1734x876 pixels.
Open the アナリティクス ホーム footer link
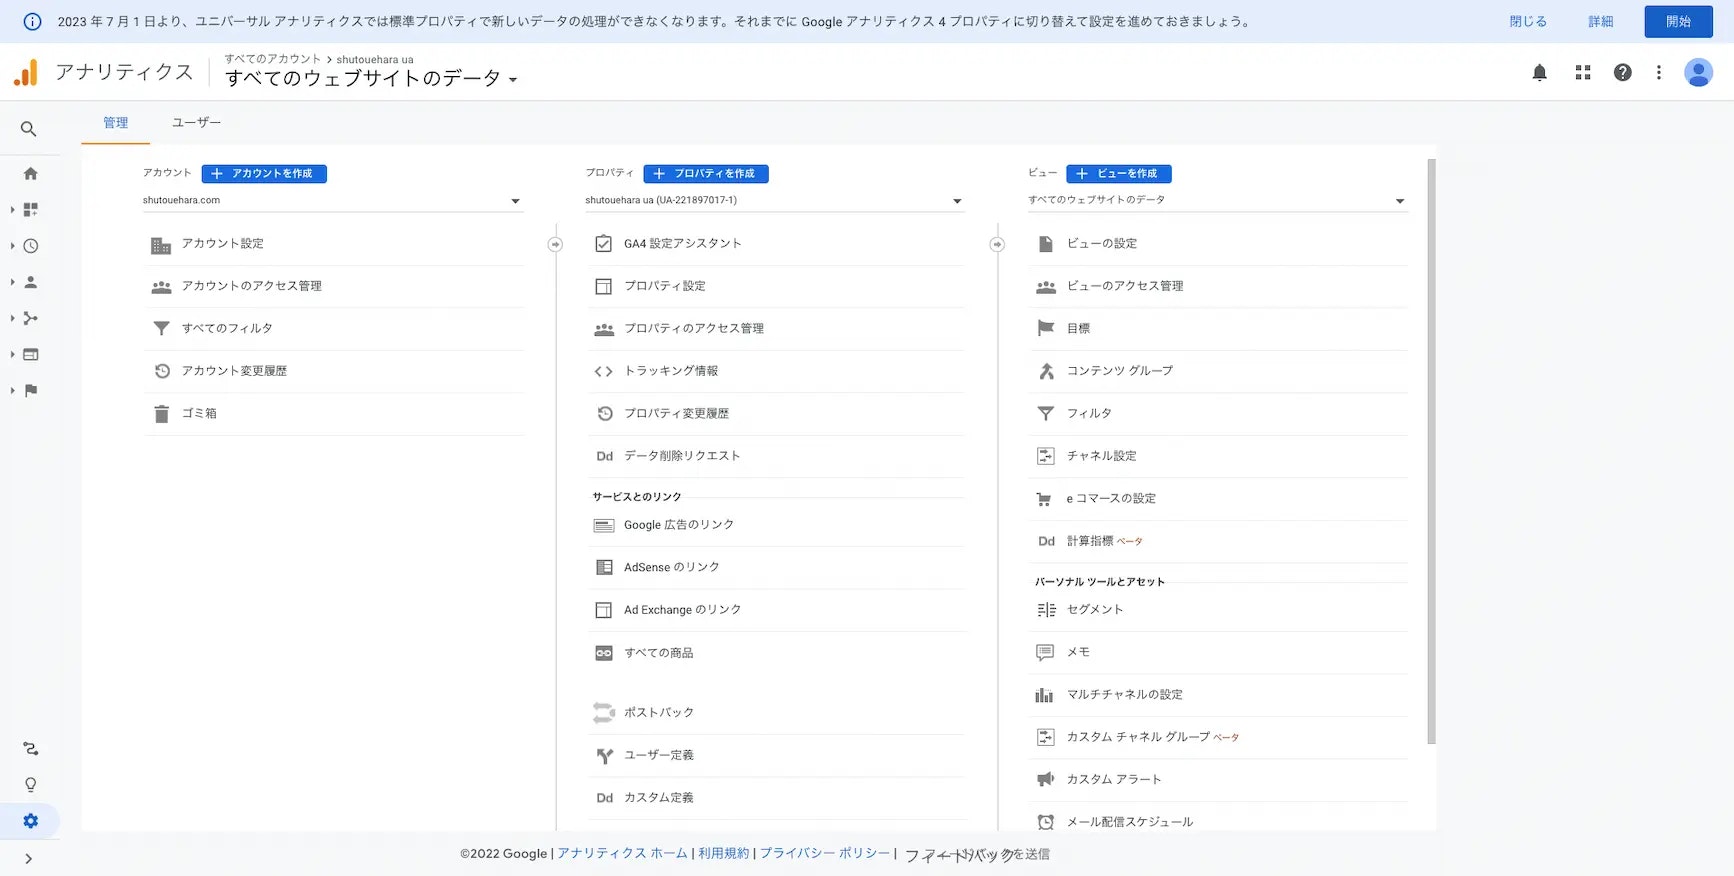pyautogui.click(x=622, y=853)
